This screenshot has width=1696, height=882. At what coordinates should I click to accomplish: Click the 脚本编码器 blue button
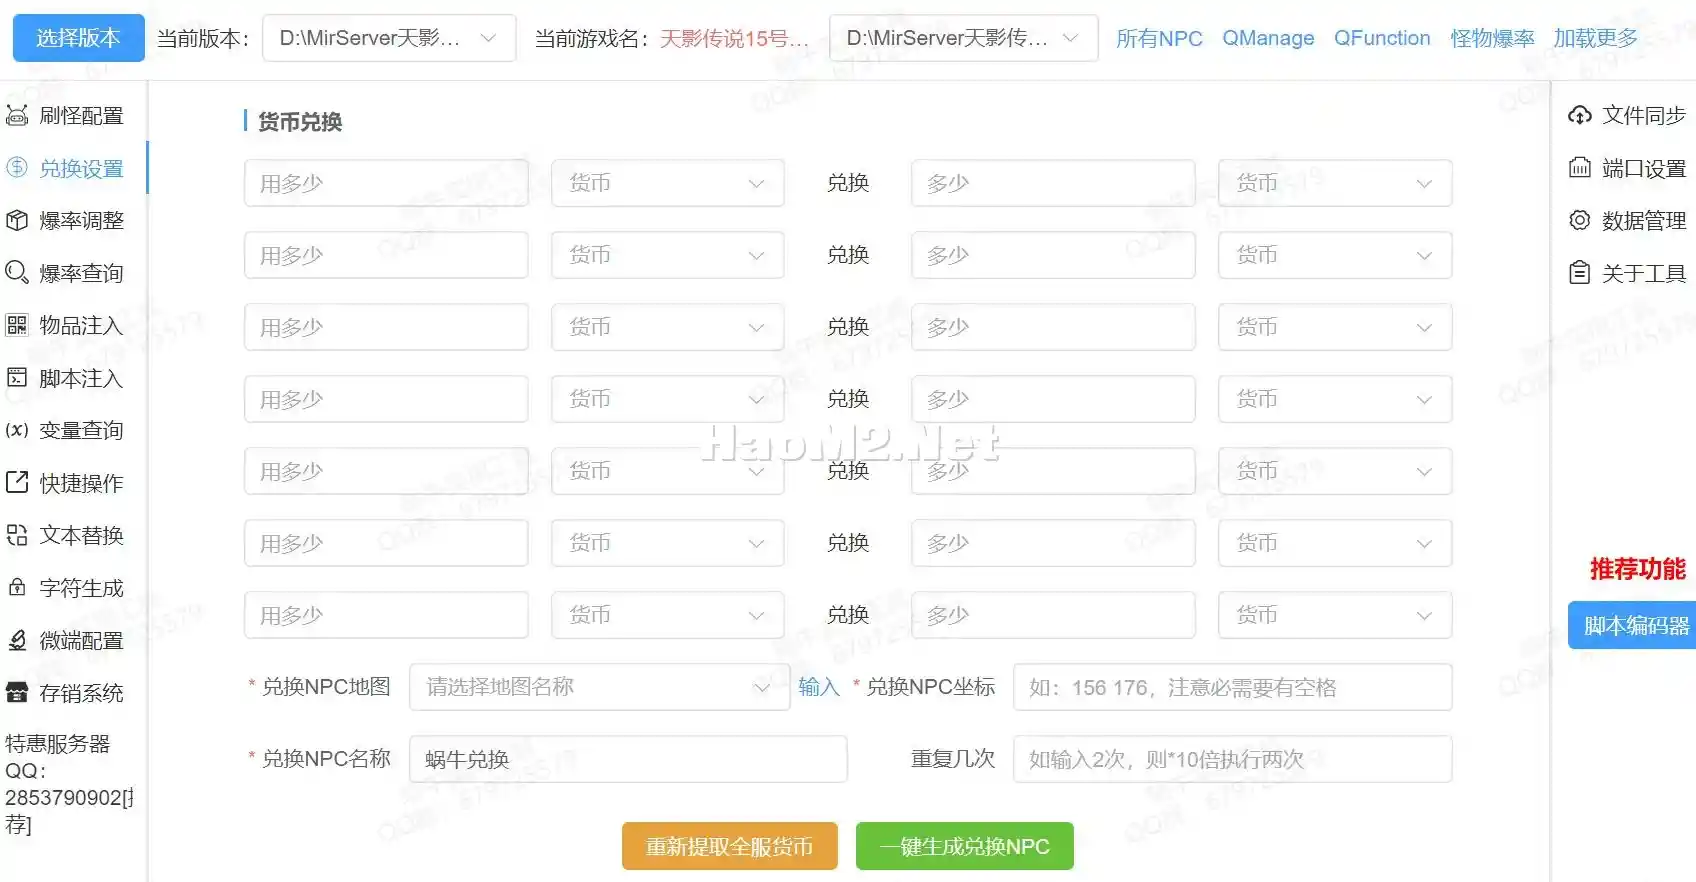pyautogui.click(x=1634, y=625)
